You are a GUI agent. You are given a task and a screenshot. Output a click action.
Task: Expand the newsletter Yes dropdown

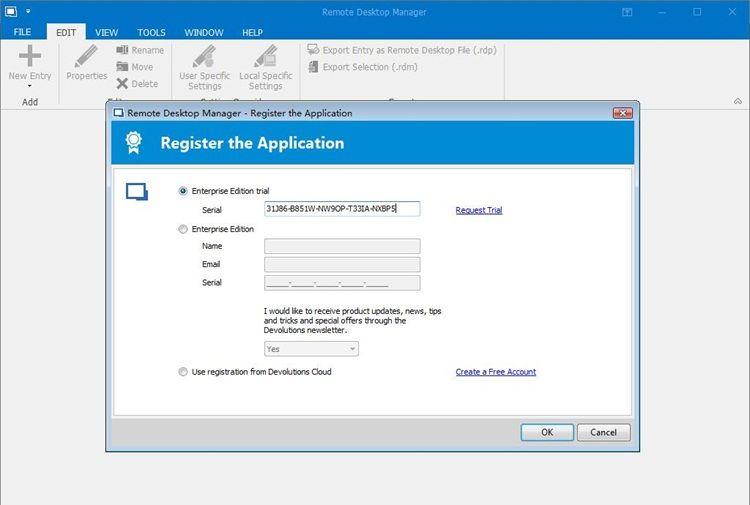[x=352, y=349]
